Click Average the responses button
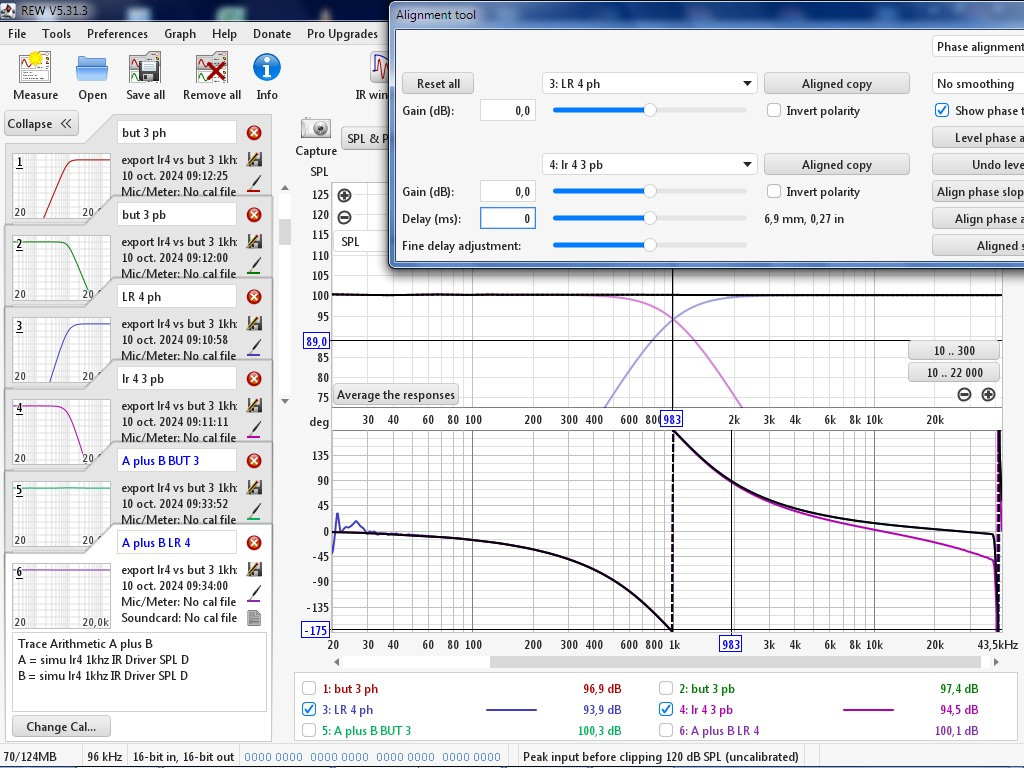This screenshot has width=1024, height=768. tap(396, 395)
